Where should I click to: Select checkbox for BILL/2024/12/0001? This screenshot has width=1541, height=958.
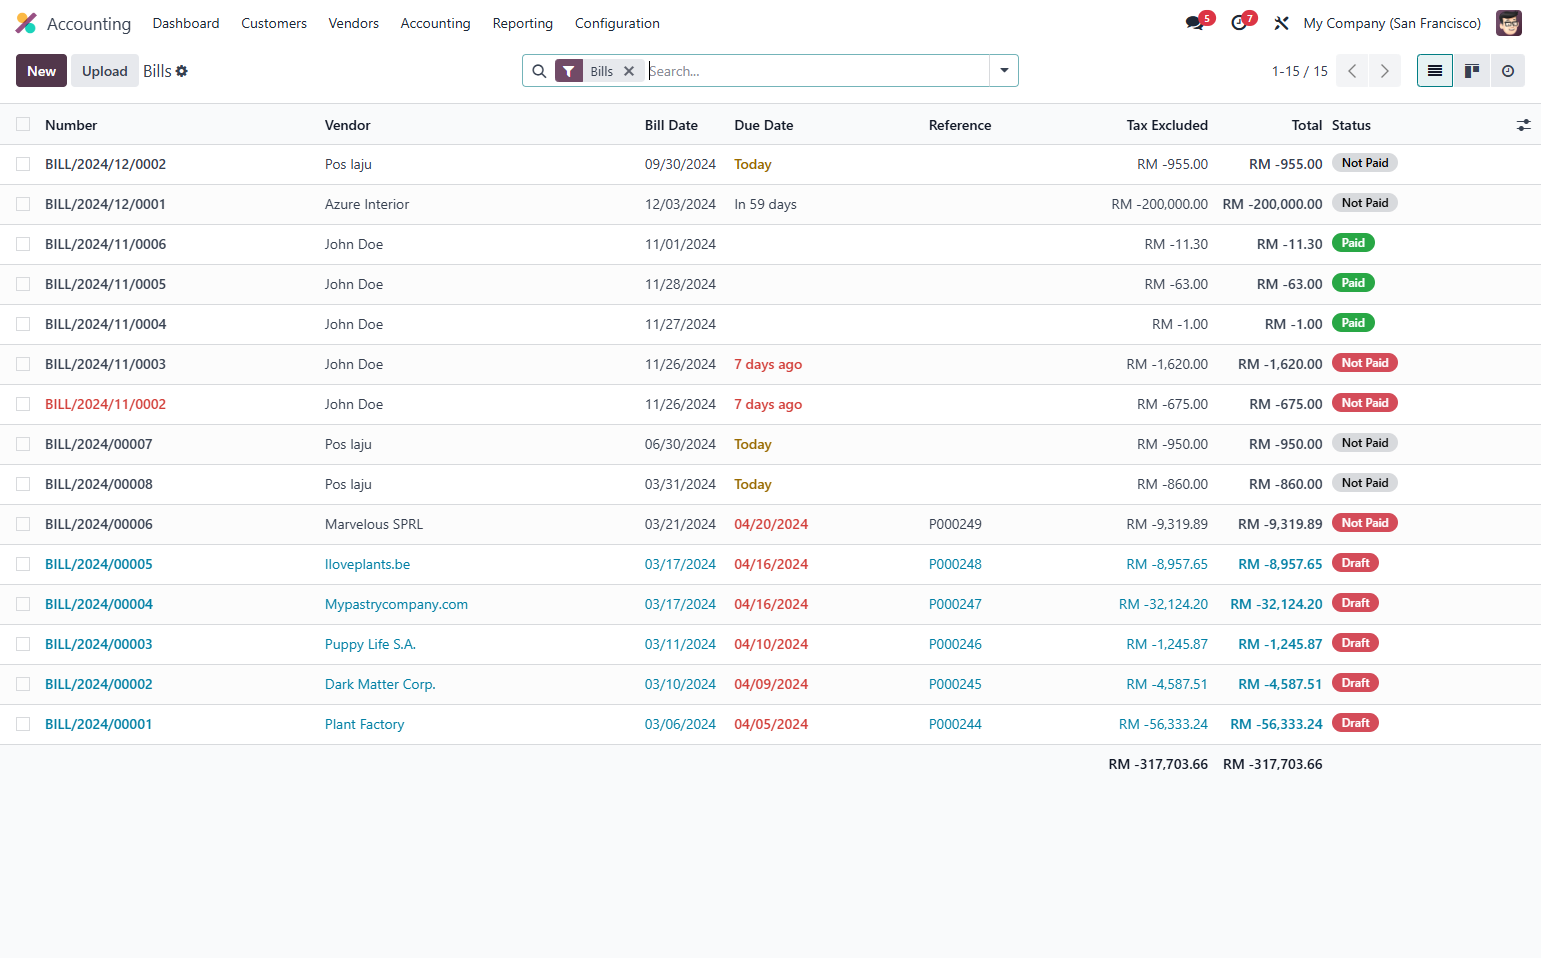(23, 204)
